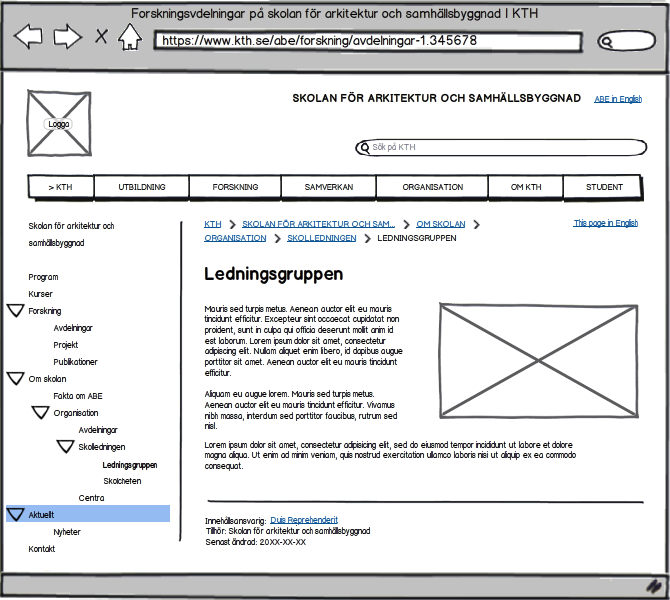Collapse the Om skolan tree section

pos(15,379)
